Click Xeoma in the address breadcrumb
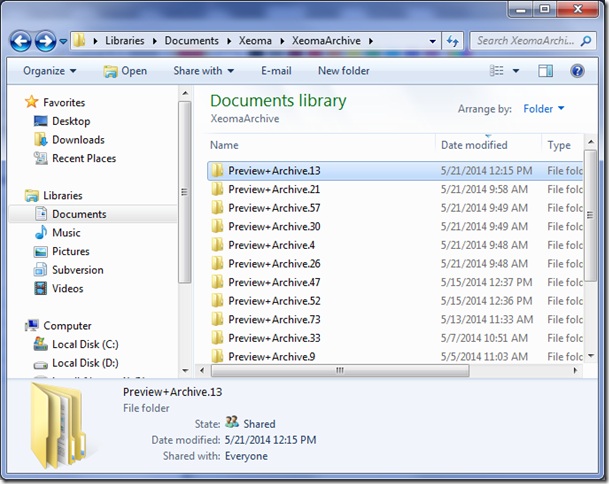 pos(255,41)
